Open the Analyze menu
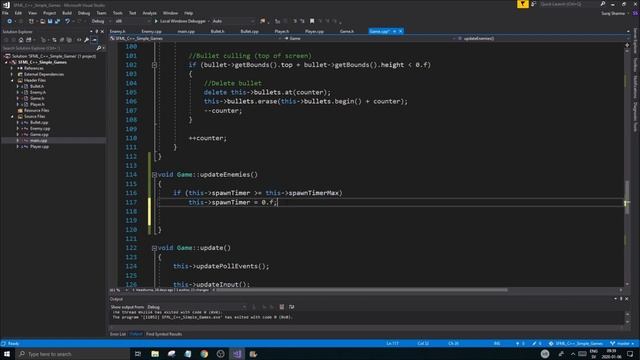This screenshot has height=360, width=640. [x=149, y=13]
